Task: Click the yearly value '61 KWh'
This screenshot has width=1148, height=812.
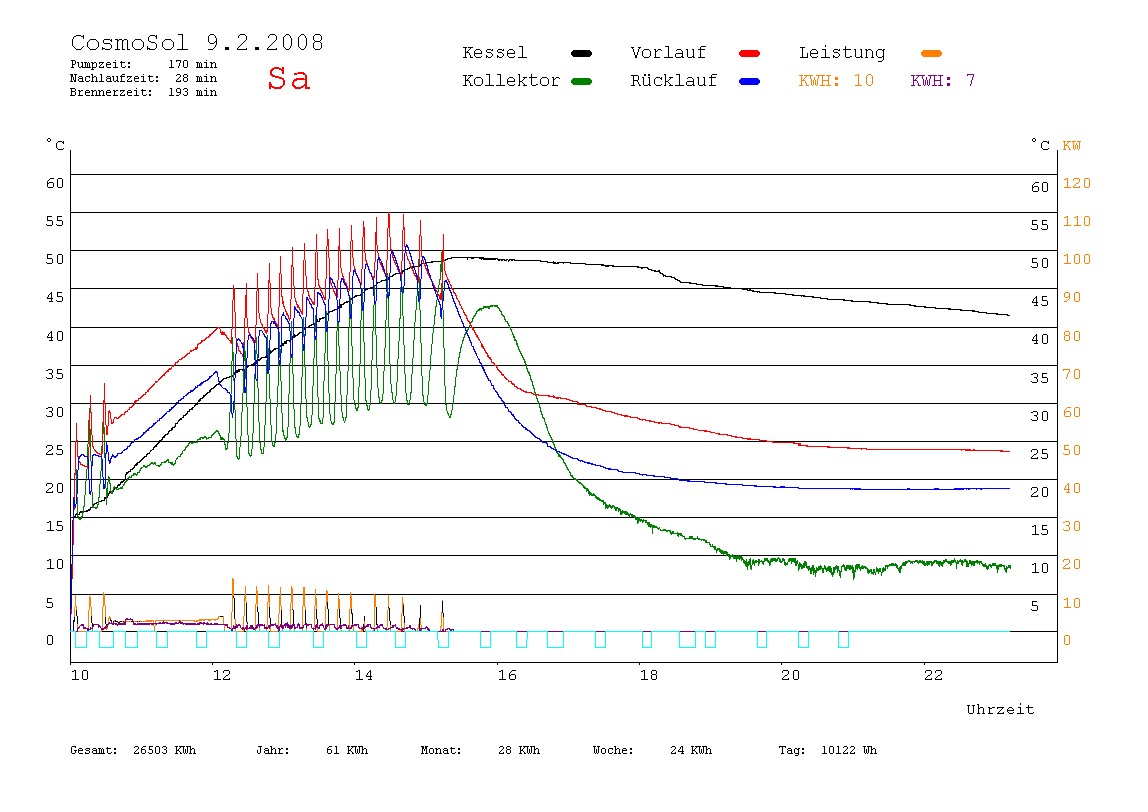Action: pos(347,750)
